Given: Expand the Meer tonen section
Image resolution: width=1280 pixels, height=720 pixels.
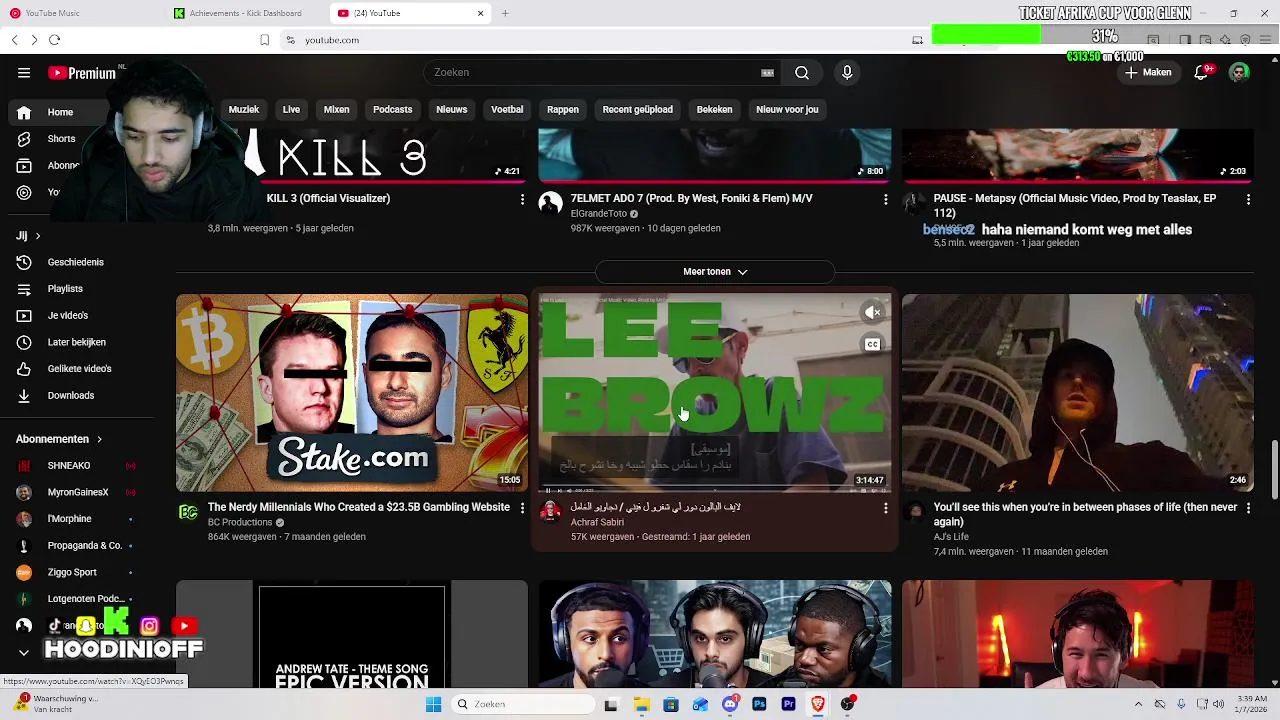Looking at the screenshot, I should point(715,271).
